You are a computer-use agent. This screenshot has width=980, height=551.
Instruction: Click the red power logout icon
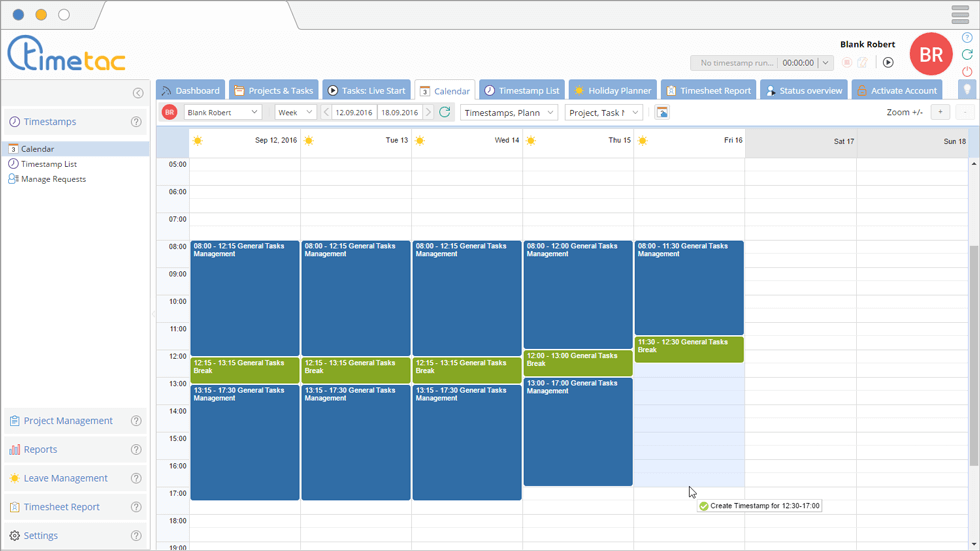(x=967, y=72)
